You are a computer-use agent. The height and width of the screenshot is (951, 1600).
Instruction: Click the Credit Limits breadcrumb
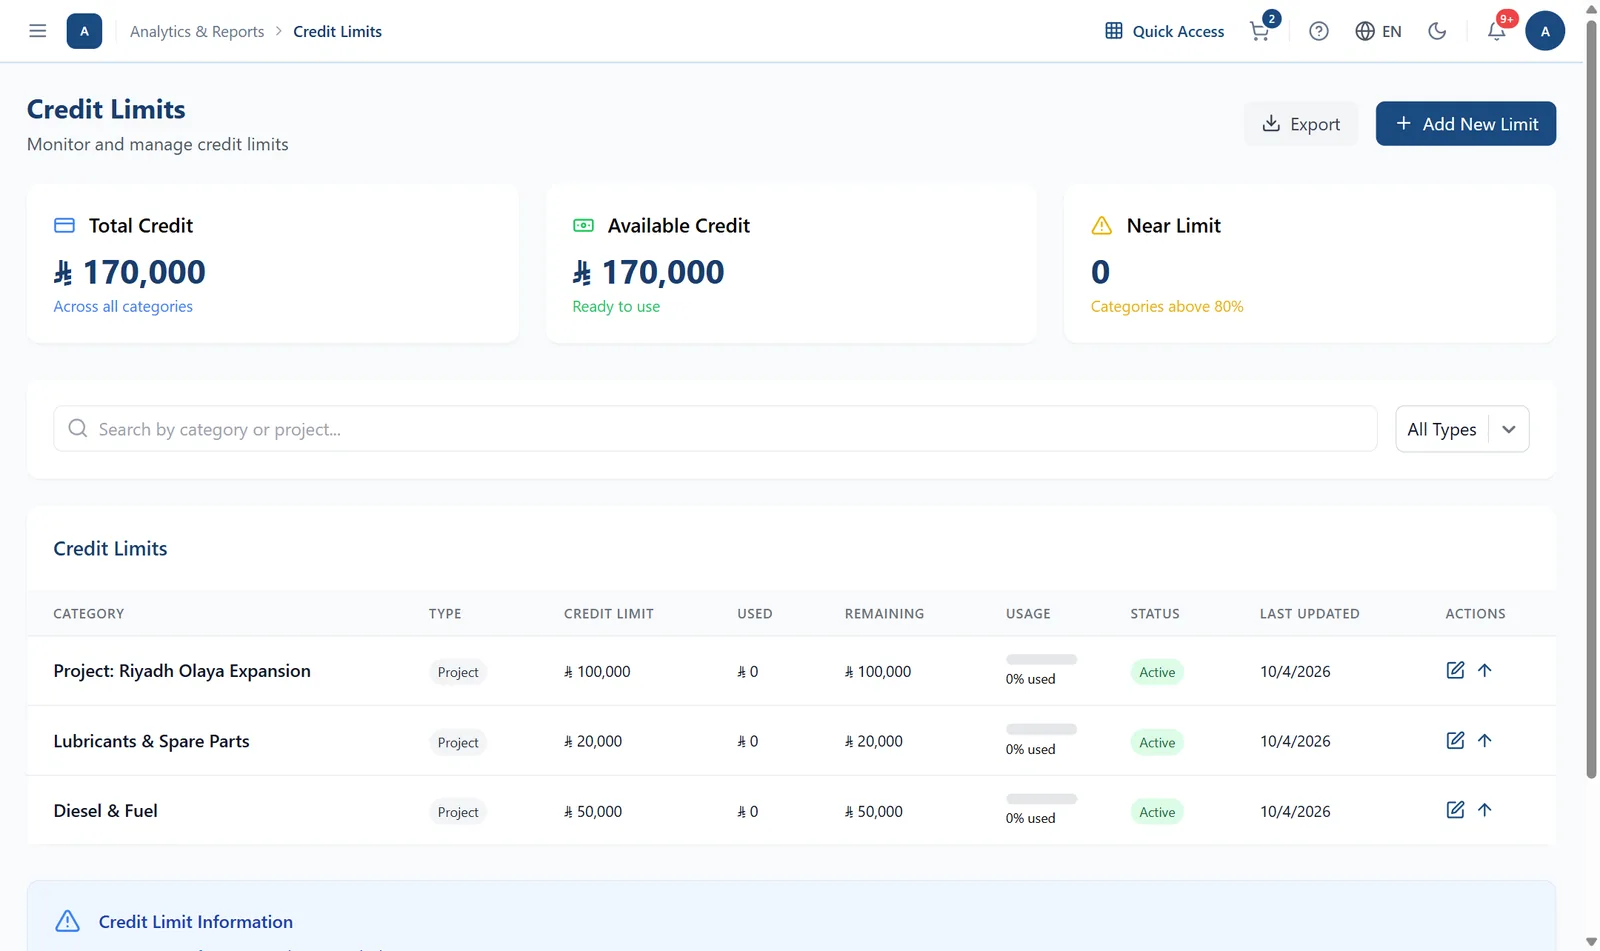(337, 31)
